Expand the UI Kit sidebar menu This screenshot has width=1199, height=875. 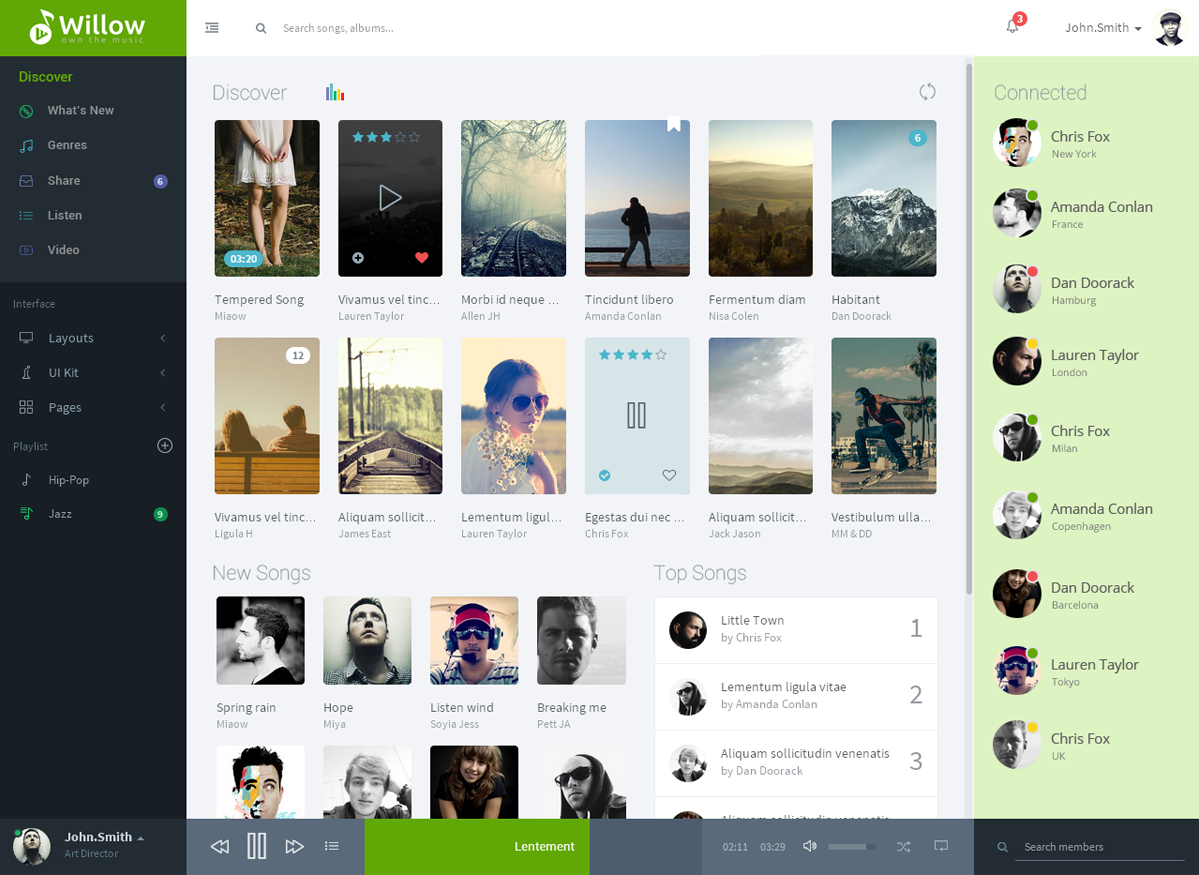coord(93,372)
